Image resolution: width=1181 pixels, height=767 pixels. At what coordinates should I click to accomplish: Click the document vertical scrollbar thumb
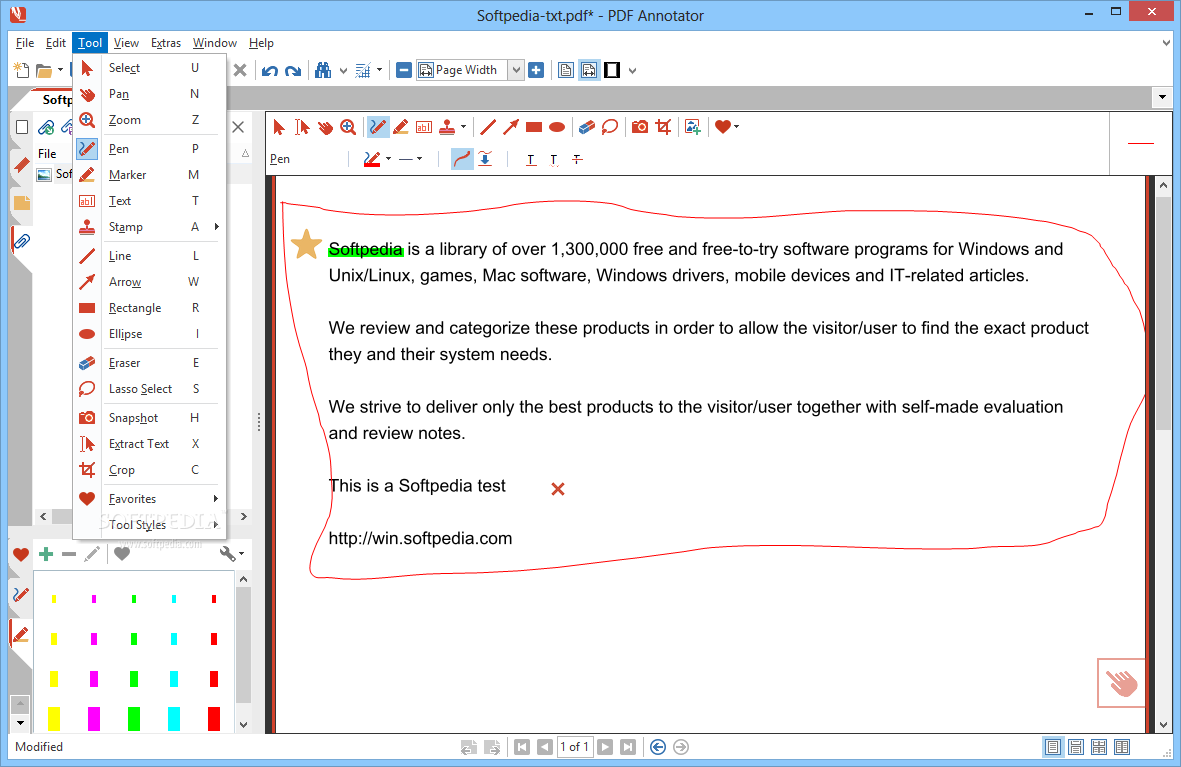[1164, 313]
